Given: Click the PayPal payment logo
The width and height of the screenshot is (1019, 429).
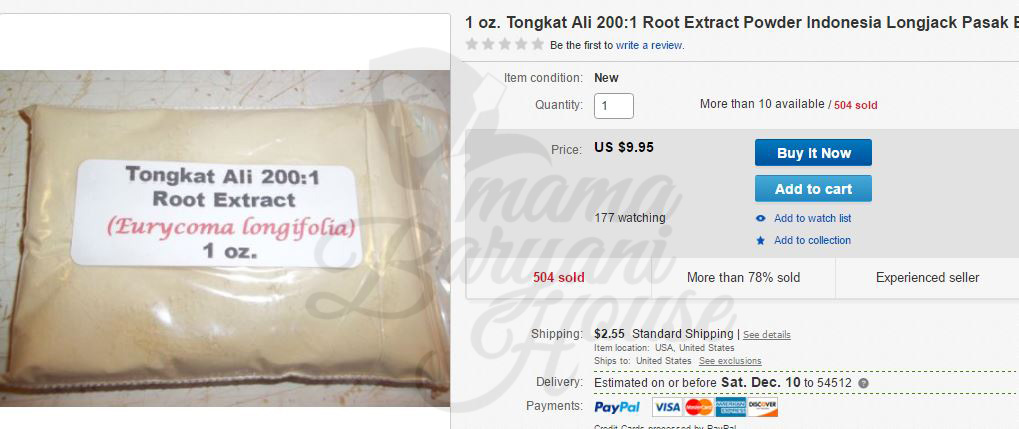Looking at the screenshot, I should [617, 408].
